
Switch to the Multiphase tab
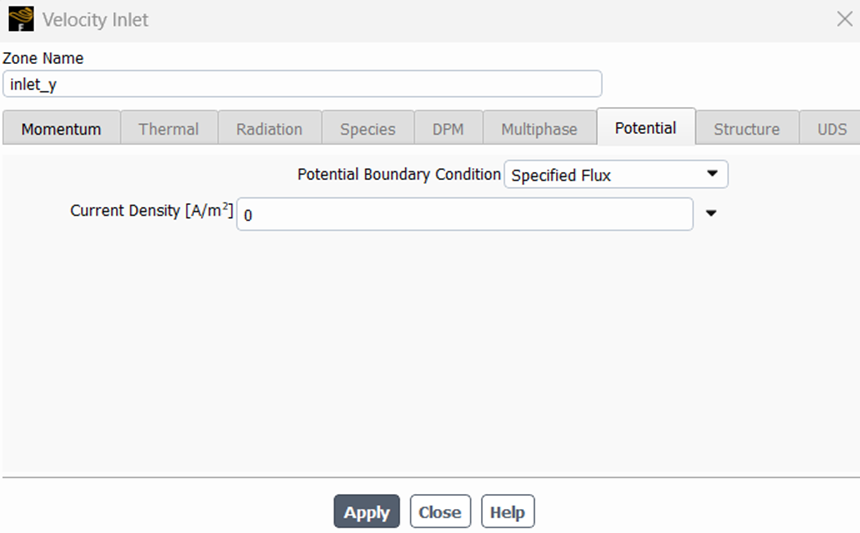[x=539, y=129]
